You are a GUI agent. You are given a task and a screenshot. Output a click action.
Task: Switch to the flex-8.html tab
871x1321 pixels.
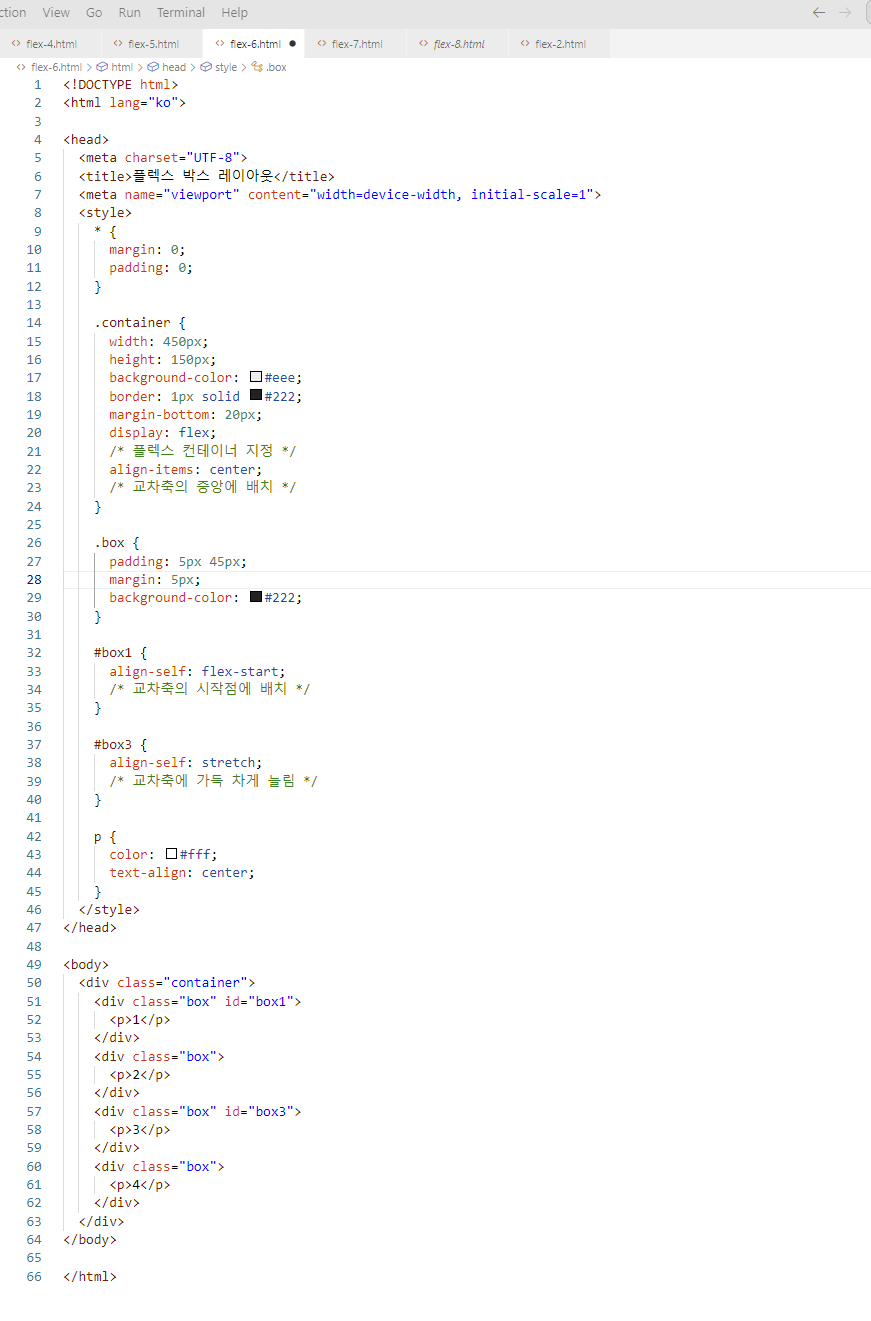(459, 44)
